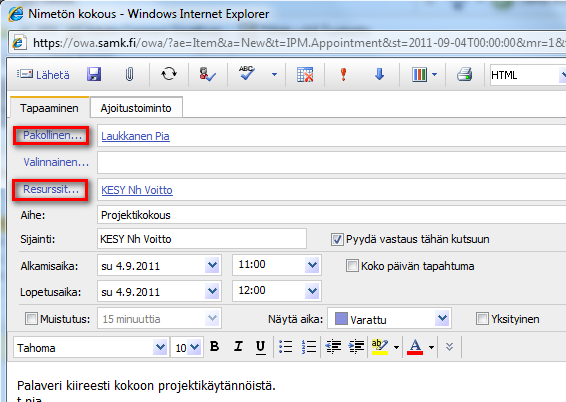
Task: Switch to the Tapaaminen tab
Action: point(49,108)
